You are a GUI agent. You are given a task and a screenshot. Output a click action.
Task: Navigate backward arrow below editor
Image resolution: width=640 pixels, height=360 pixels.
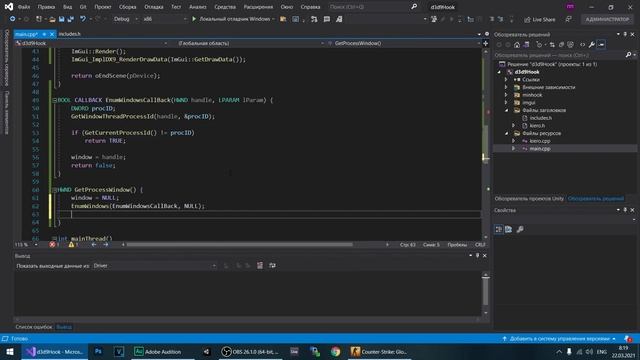[x=94, y=245]
